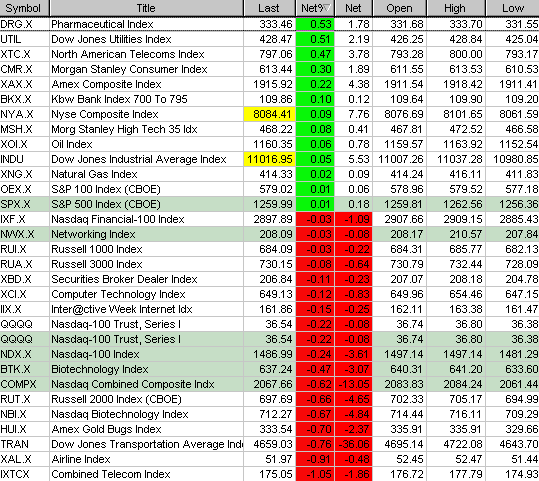Image resolution: width=539 pixels, height=481 pixels.
Task: Sort by the Open column header
Action: pos(399,8)
